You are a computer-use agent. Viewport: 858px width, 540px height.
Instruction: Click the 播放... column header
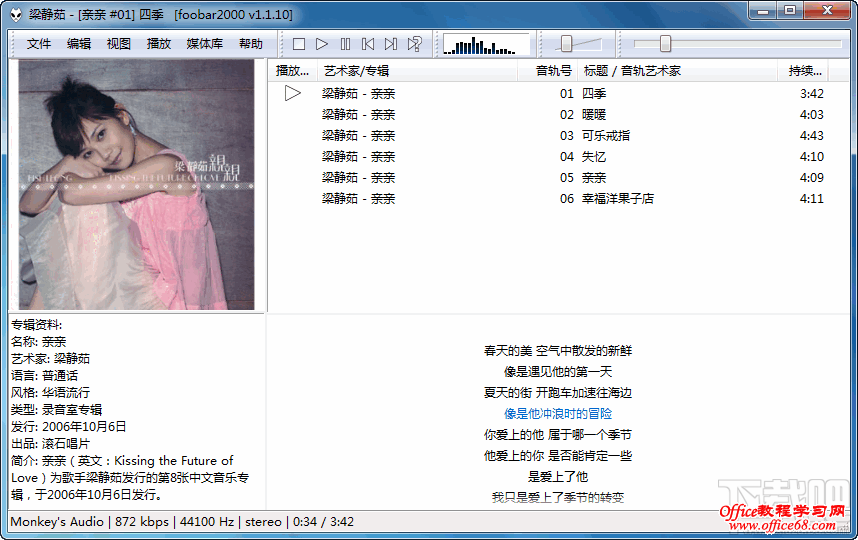tap(293, 71)
